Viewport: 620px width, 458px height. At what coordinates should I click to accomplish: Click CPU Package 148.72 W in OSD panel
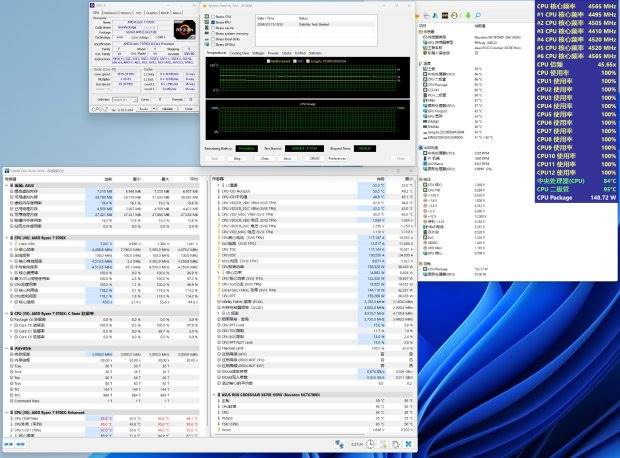(576, 197)
